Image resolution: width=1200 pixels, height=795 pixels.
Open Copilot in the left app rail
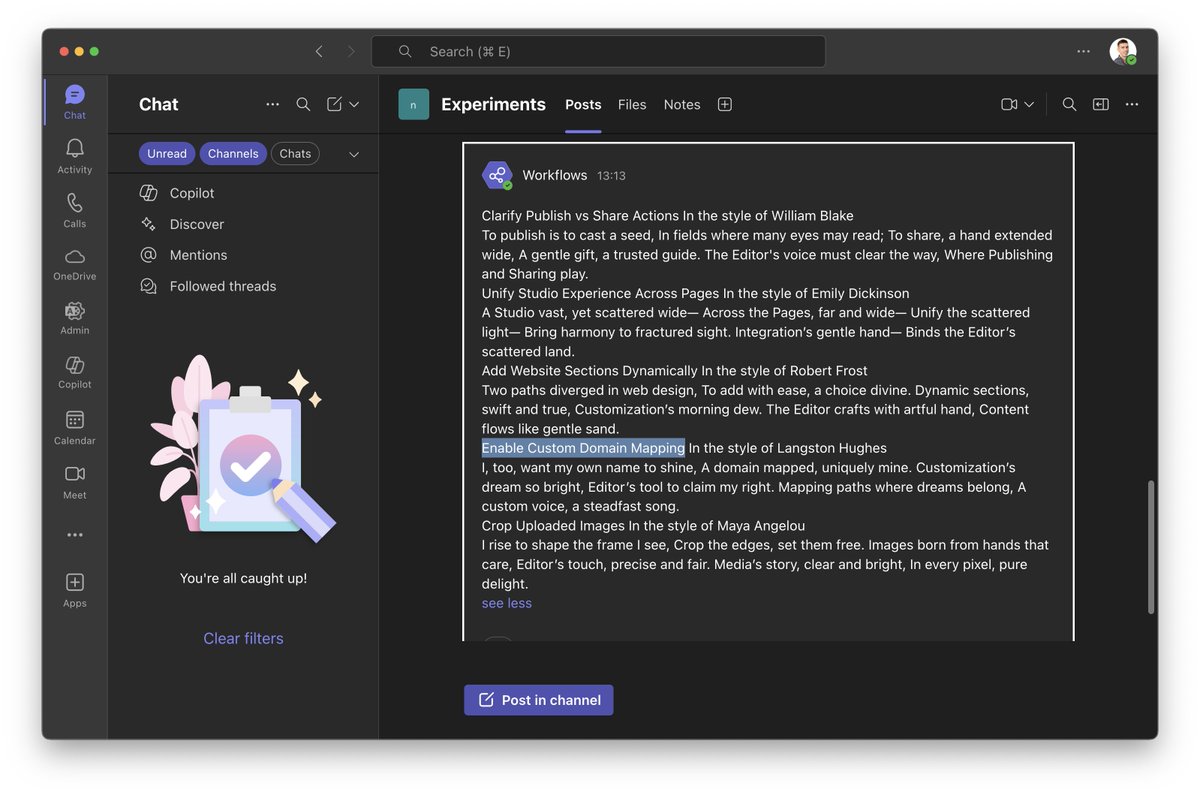click(75, 372)
